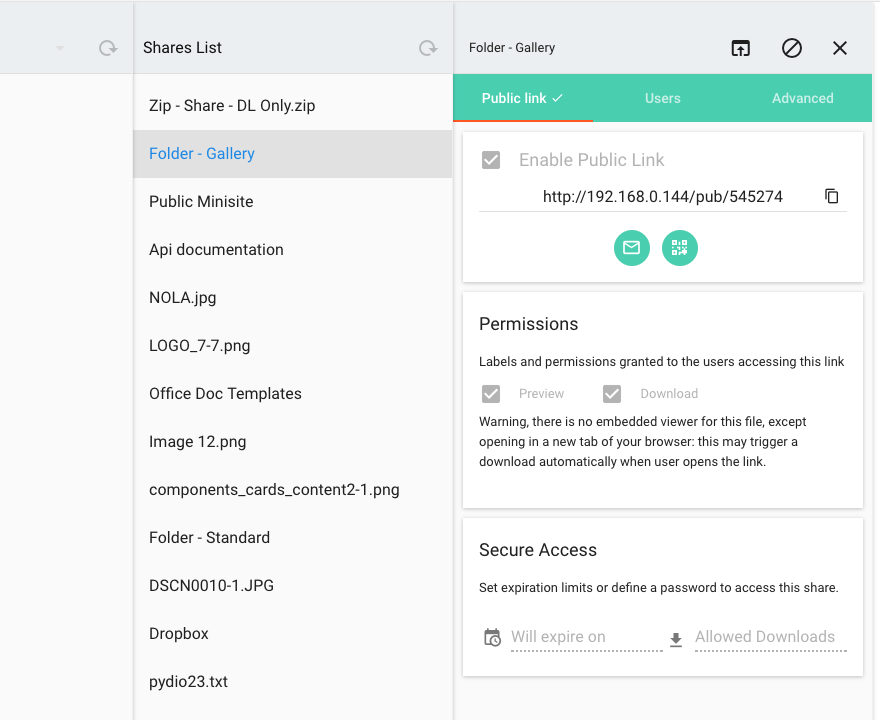Toggle the Enable Public Link checkbox
Image resolution: width=880 pixels, height=720 pixels.
[x=491, y=160]
